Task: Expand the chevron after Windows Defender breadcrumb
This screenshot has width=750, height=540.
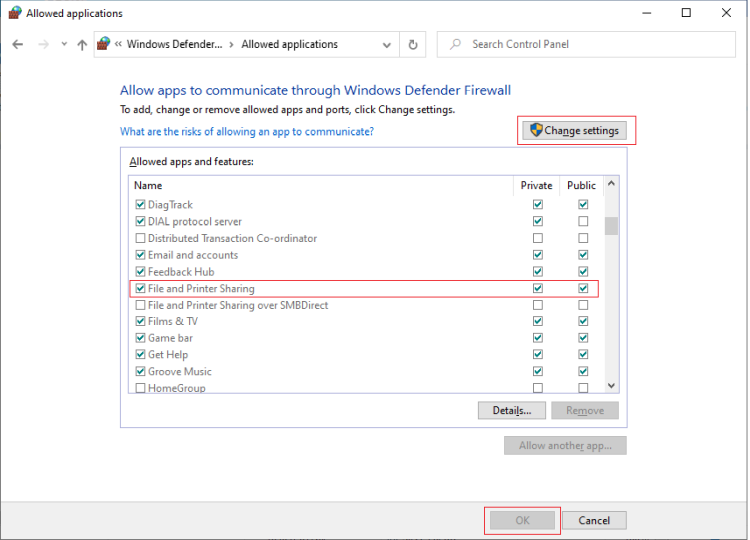Action: [x=232, y=44]
